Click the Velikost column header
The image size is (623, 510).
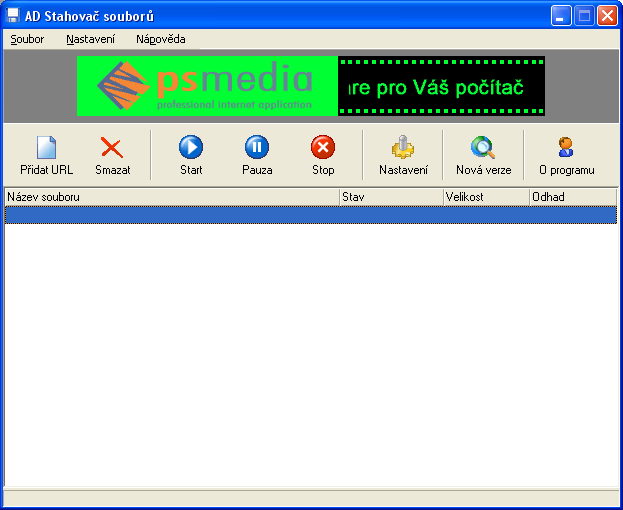coord(486,197)
